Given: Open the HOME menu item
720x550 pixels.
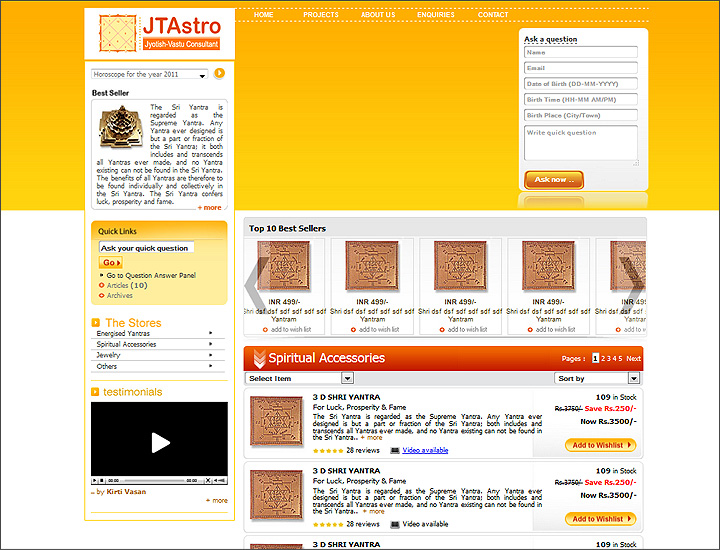Looking at the screenshot, I should (264, 15).
